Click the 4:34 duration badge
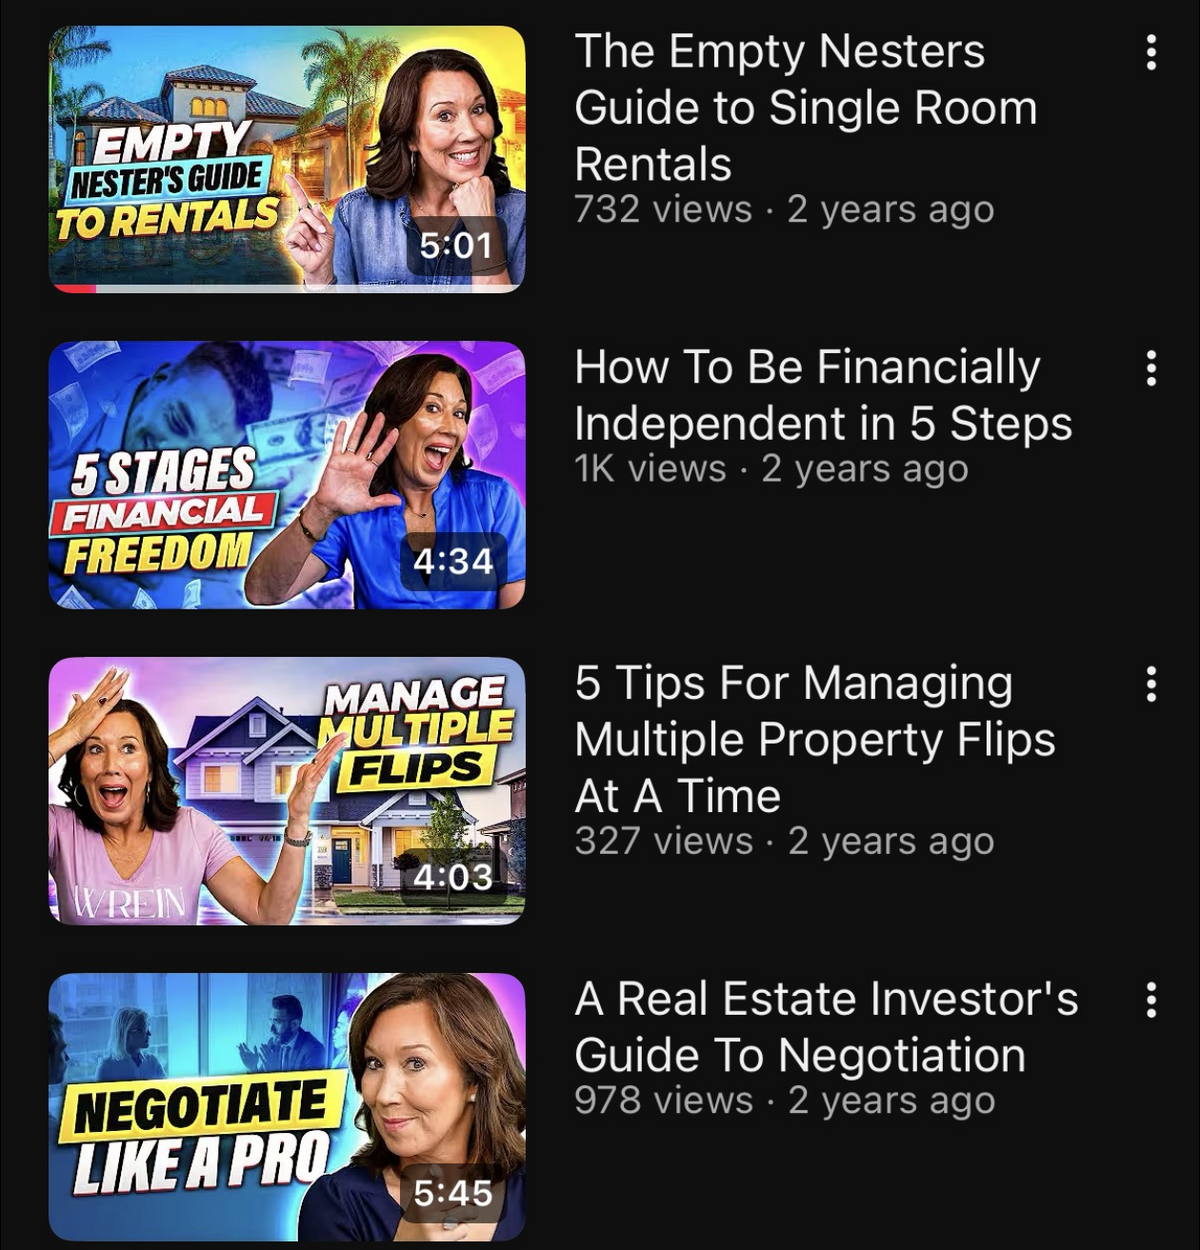Screen dimensions: 1200x1250 (454, 561)
